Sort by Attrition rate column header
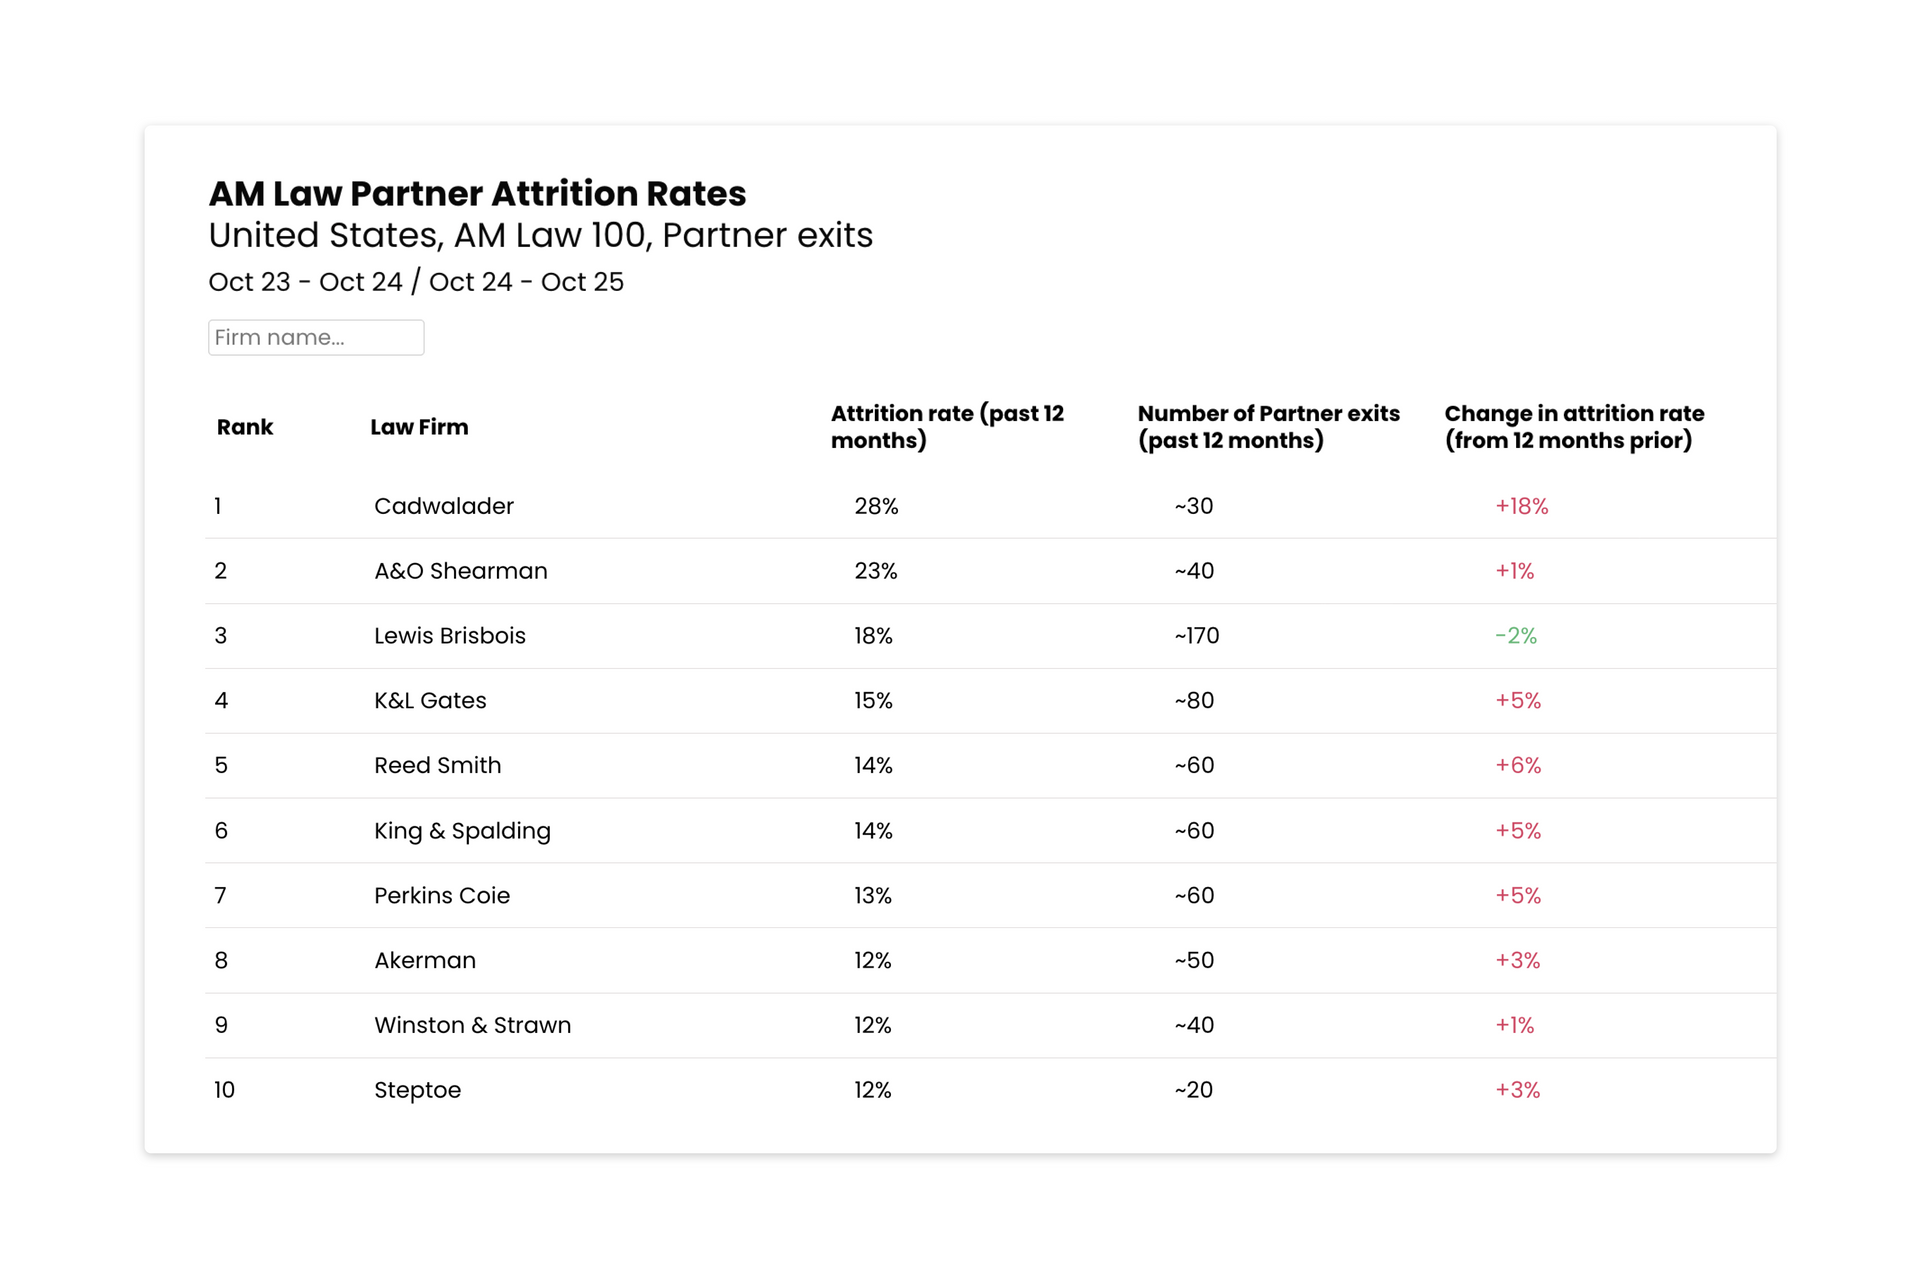The height and width of the screenshot is (1280, 1920). pos(946,426)
